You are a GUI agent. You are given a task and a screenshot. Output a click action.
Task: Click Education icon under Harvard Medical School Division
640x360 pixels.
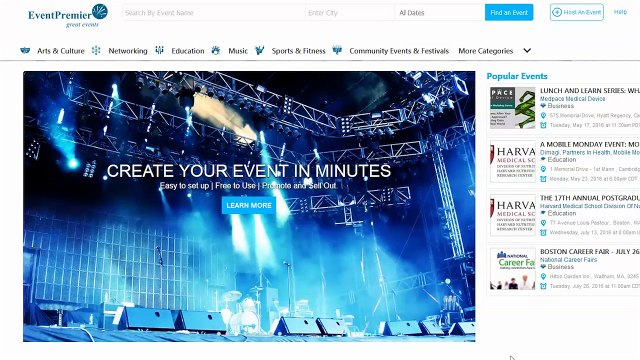coord(543,213)
